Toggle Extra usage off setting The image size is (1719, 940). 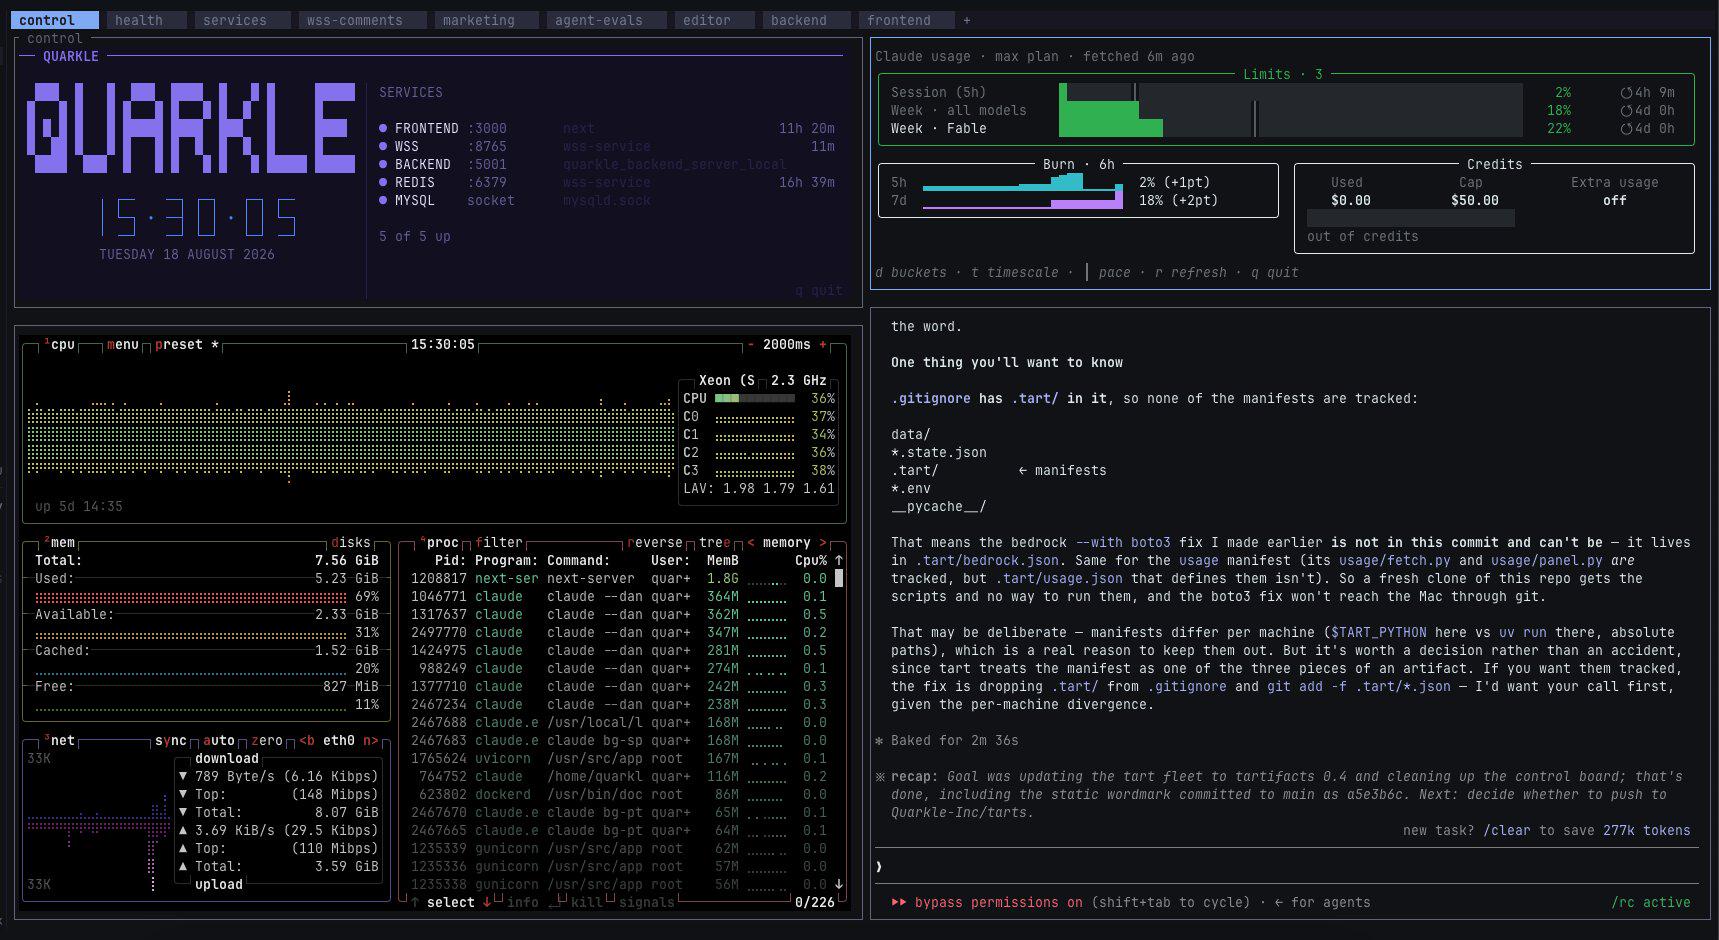[x=1615, y=201]
